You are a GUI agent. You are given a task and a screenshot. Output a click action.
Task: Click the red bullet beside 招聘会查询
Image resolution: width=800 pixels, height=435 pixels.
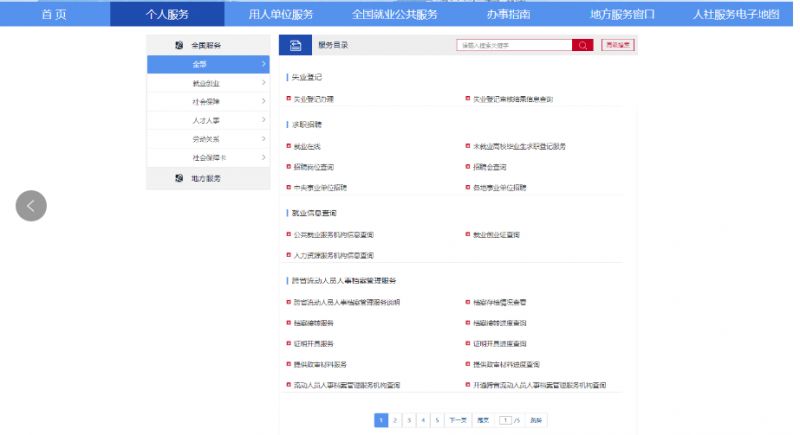(468, 167)
